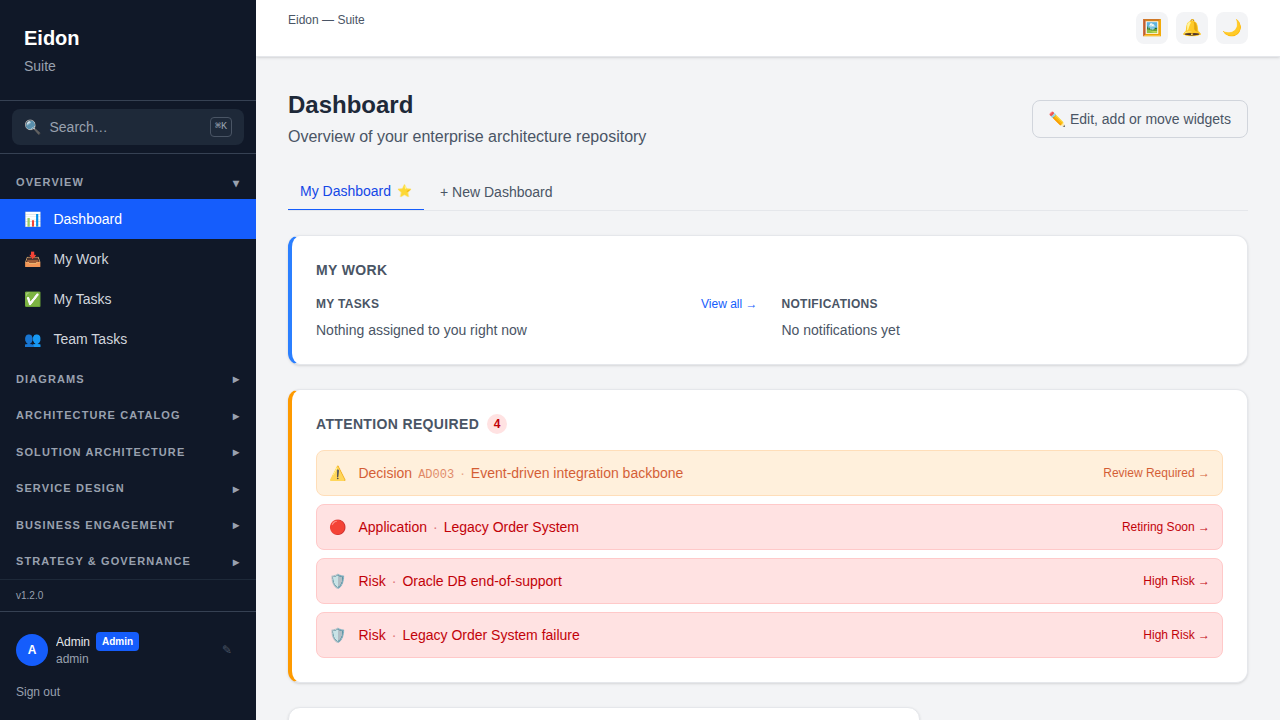Image resolution: width=1280 pixels, height=720 pixels.
Task: Click the Eidon logo title
Action: click(x=52, y=38)
